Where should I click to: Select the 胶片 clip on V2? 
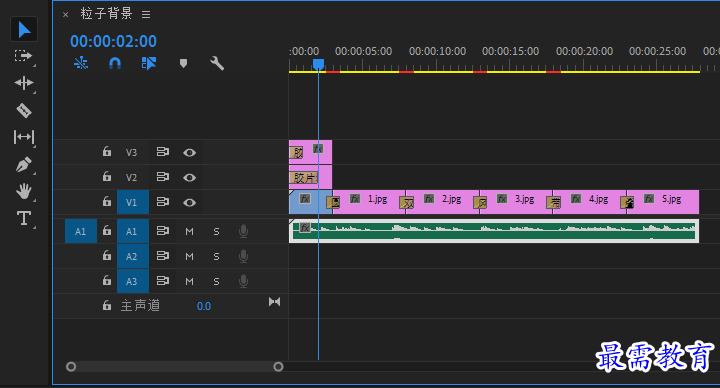(310, 177)
